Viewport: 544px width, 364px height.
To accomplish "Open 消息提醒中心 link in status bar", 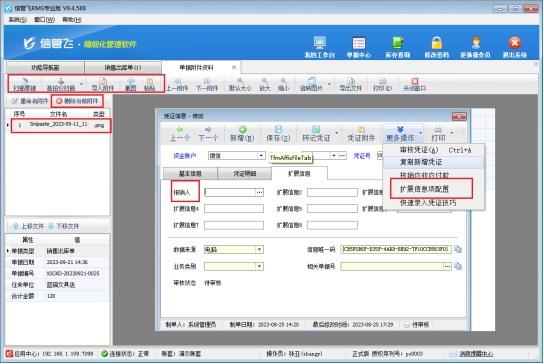I will click(x=476, y=354).
